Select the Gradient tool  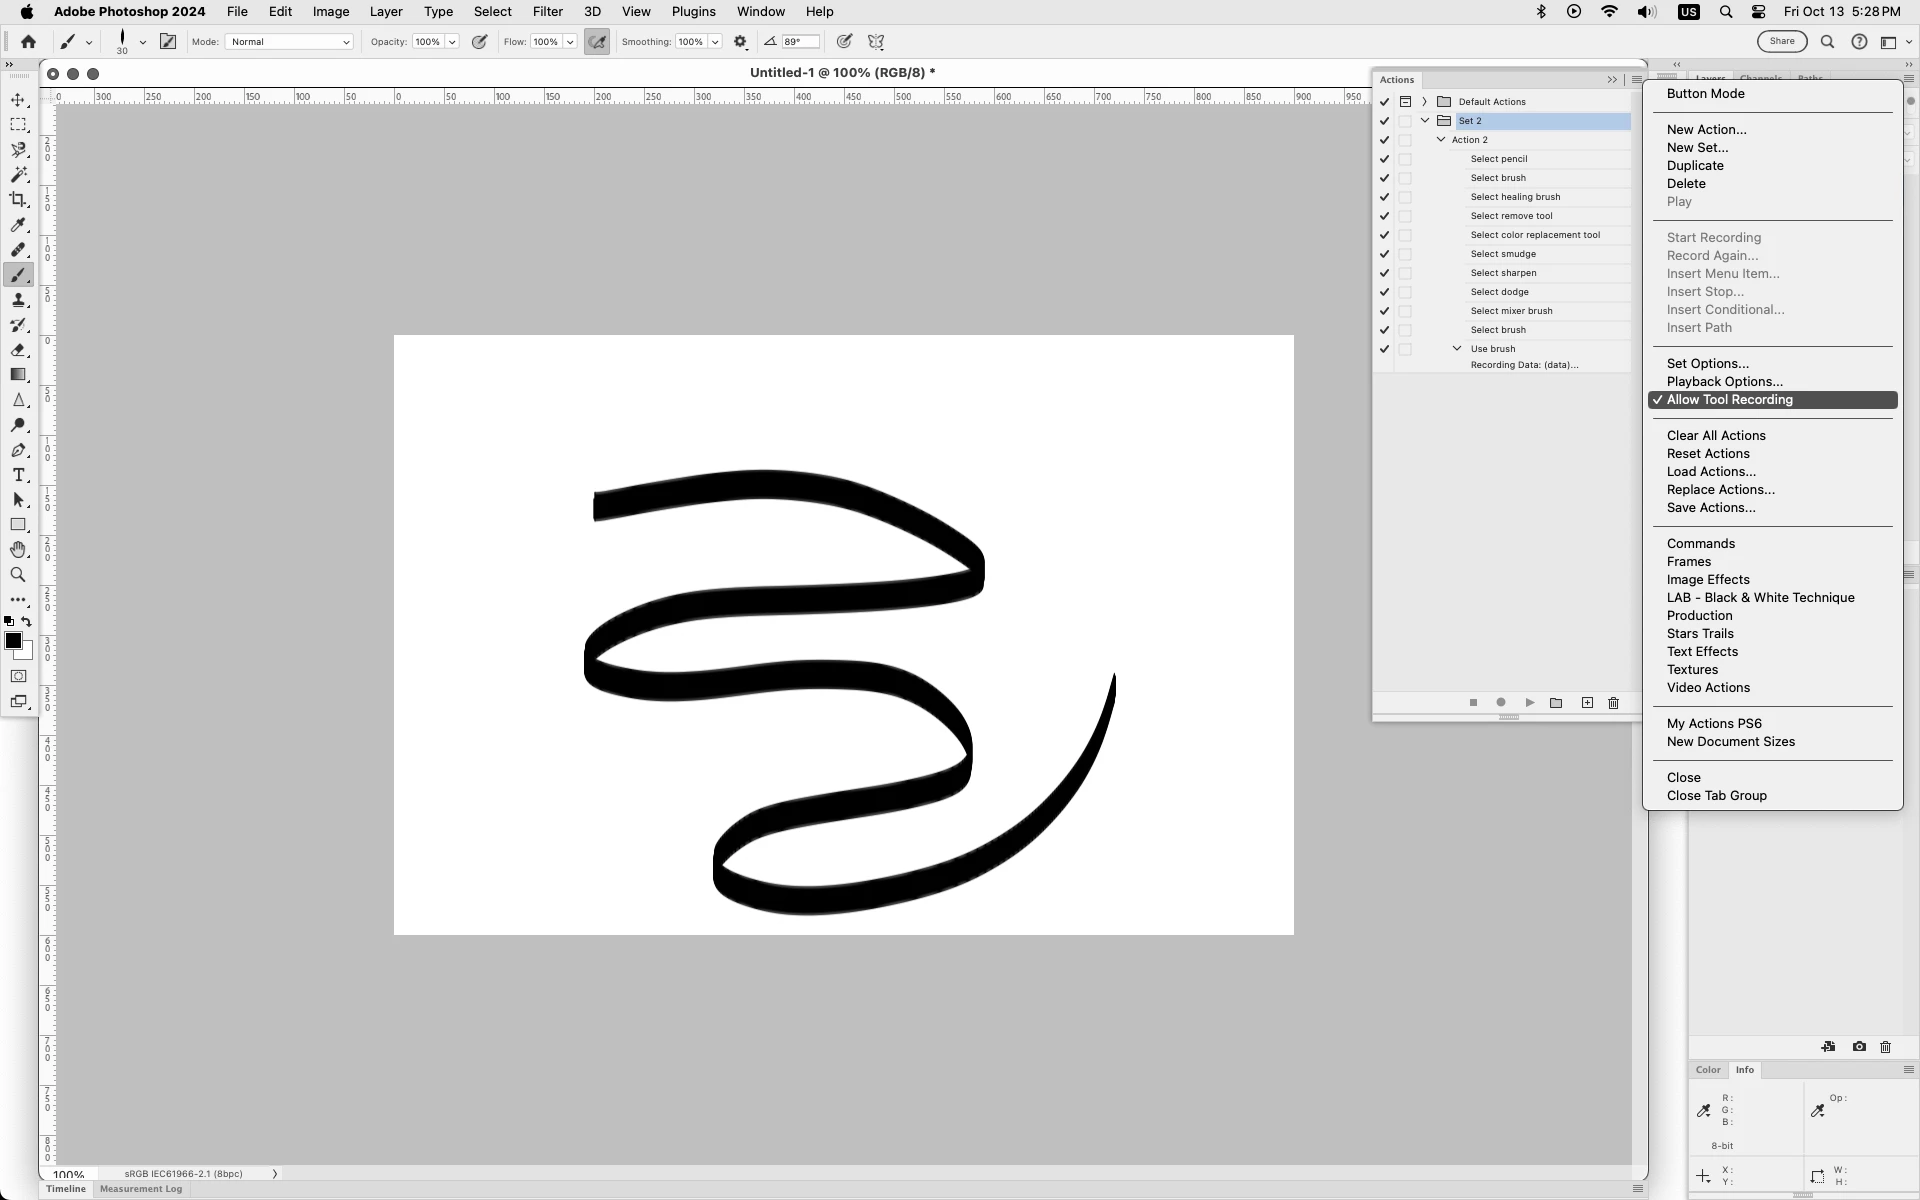[x=18, y=375]
